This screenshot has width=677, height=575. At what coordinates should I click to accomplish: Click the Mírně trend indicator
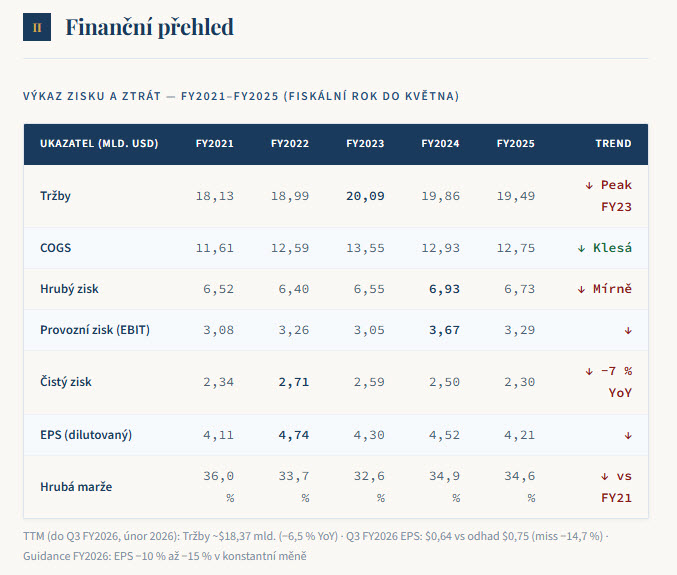pos(604,289)
